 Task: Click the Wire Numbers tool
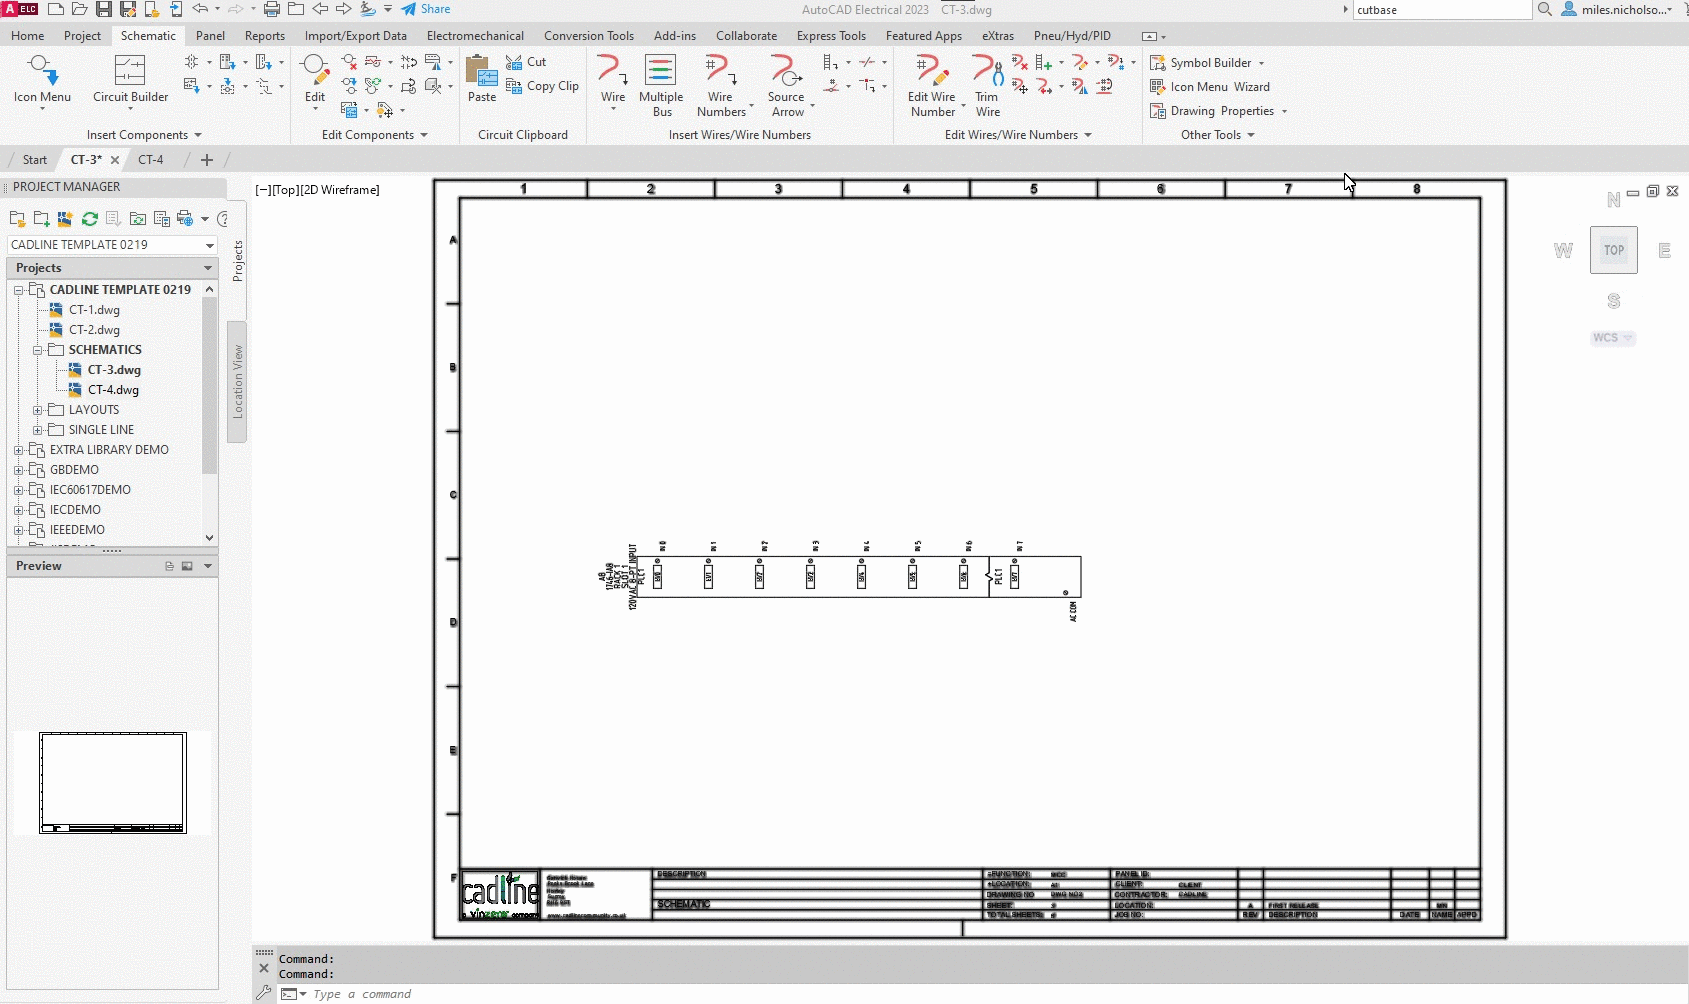[x=721, y=86]
